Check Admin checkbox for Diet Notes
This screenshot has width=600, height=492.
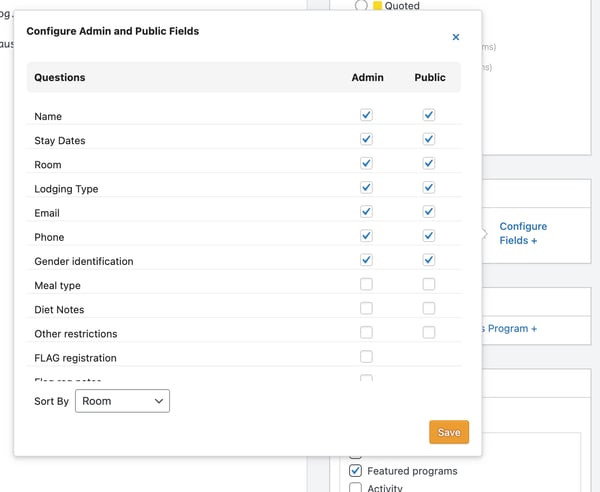tap(366, 308)
